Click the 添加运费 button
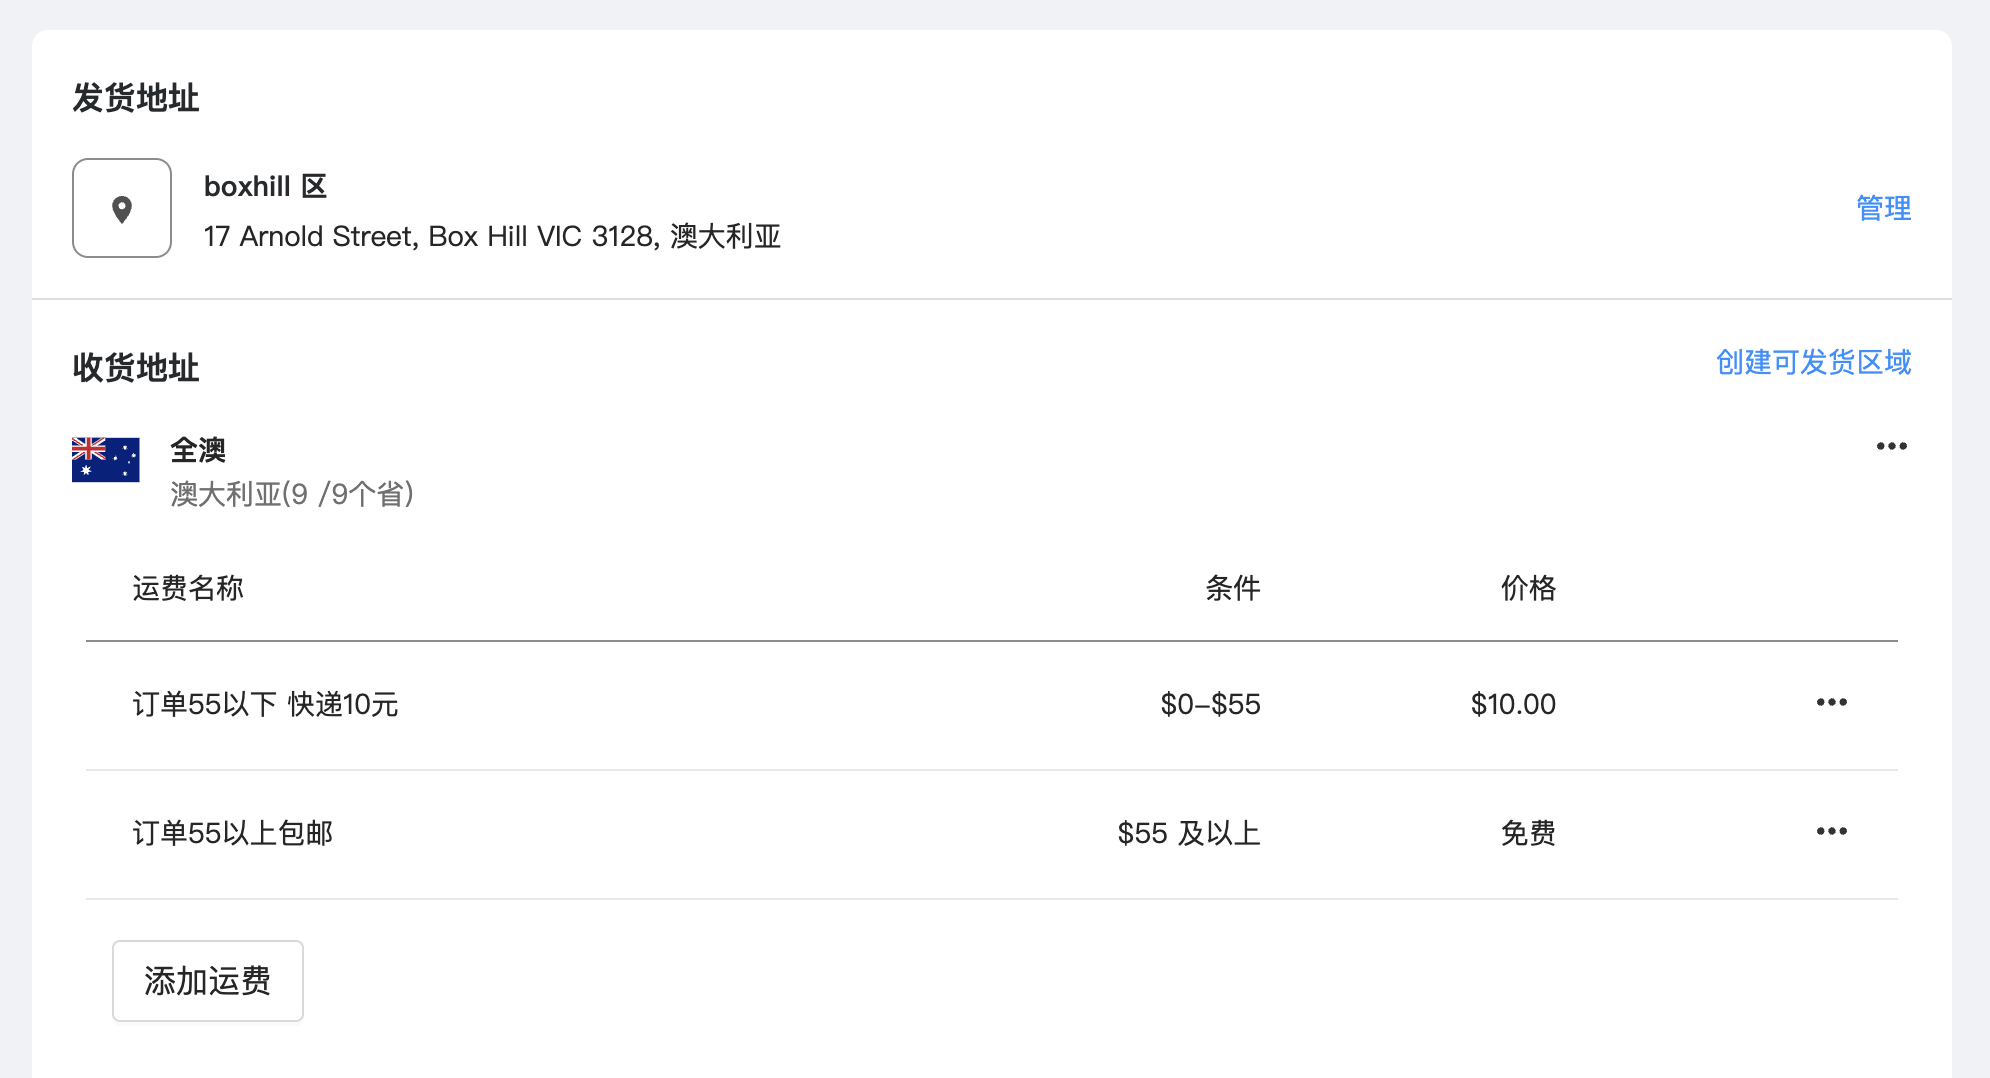 point(208,981)
